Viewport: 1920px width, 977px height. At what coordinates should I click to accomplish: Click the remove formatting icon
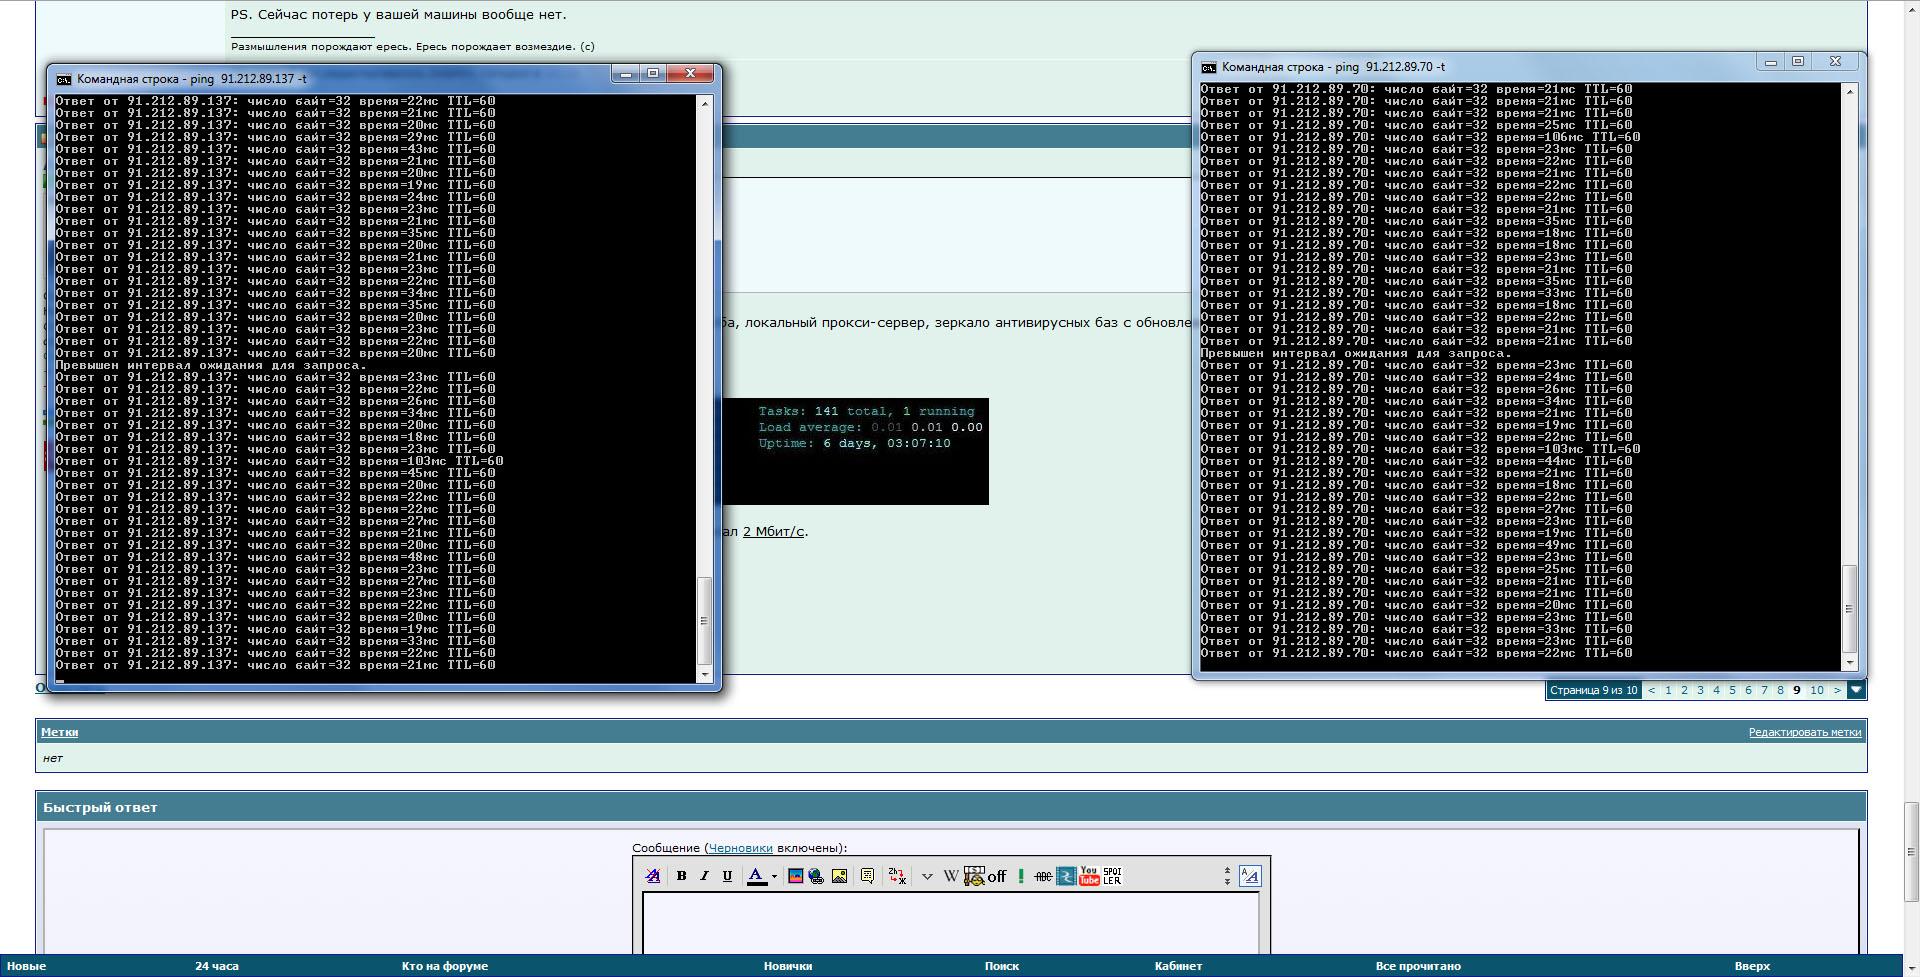pyautogui.click(x=653, y=876)
